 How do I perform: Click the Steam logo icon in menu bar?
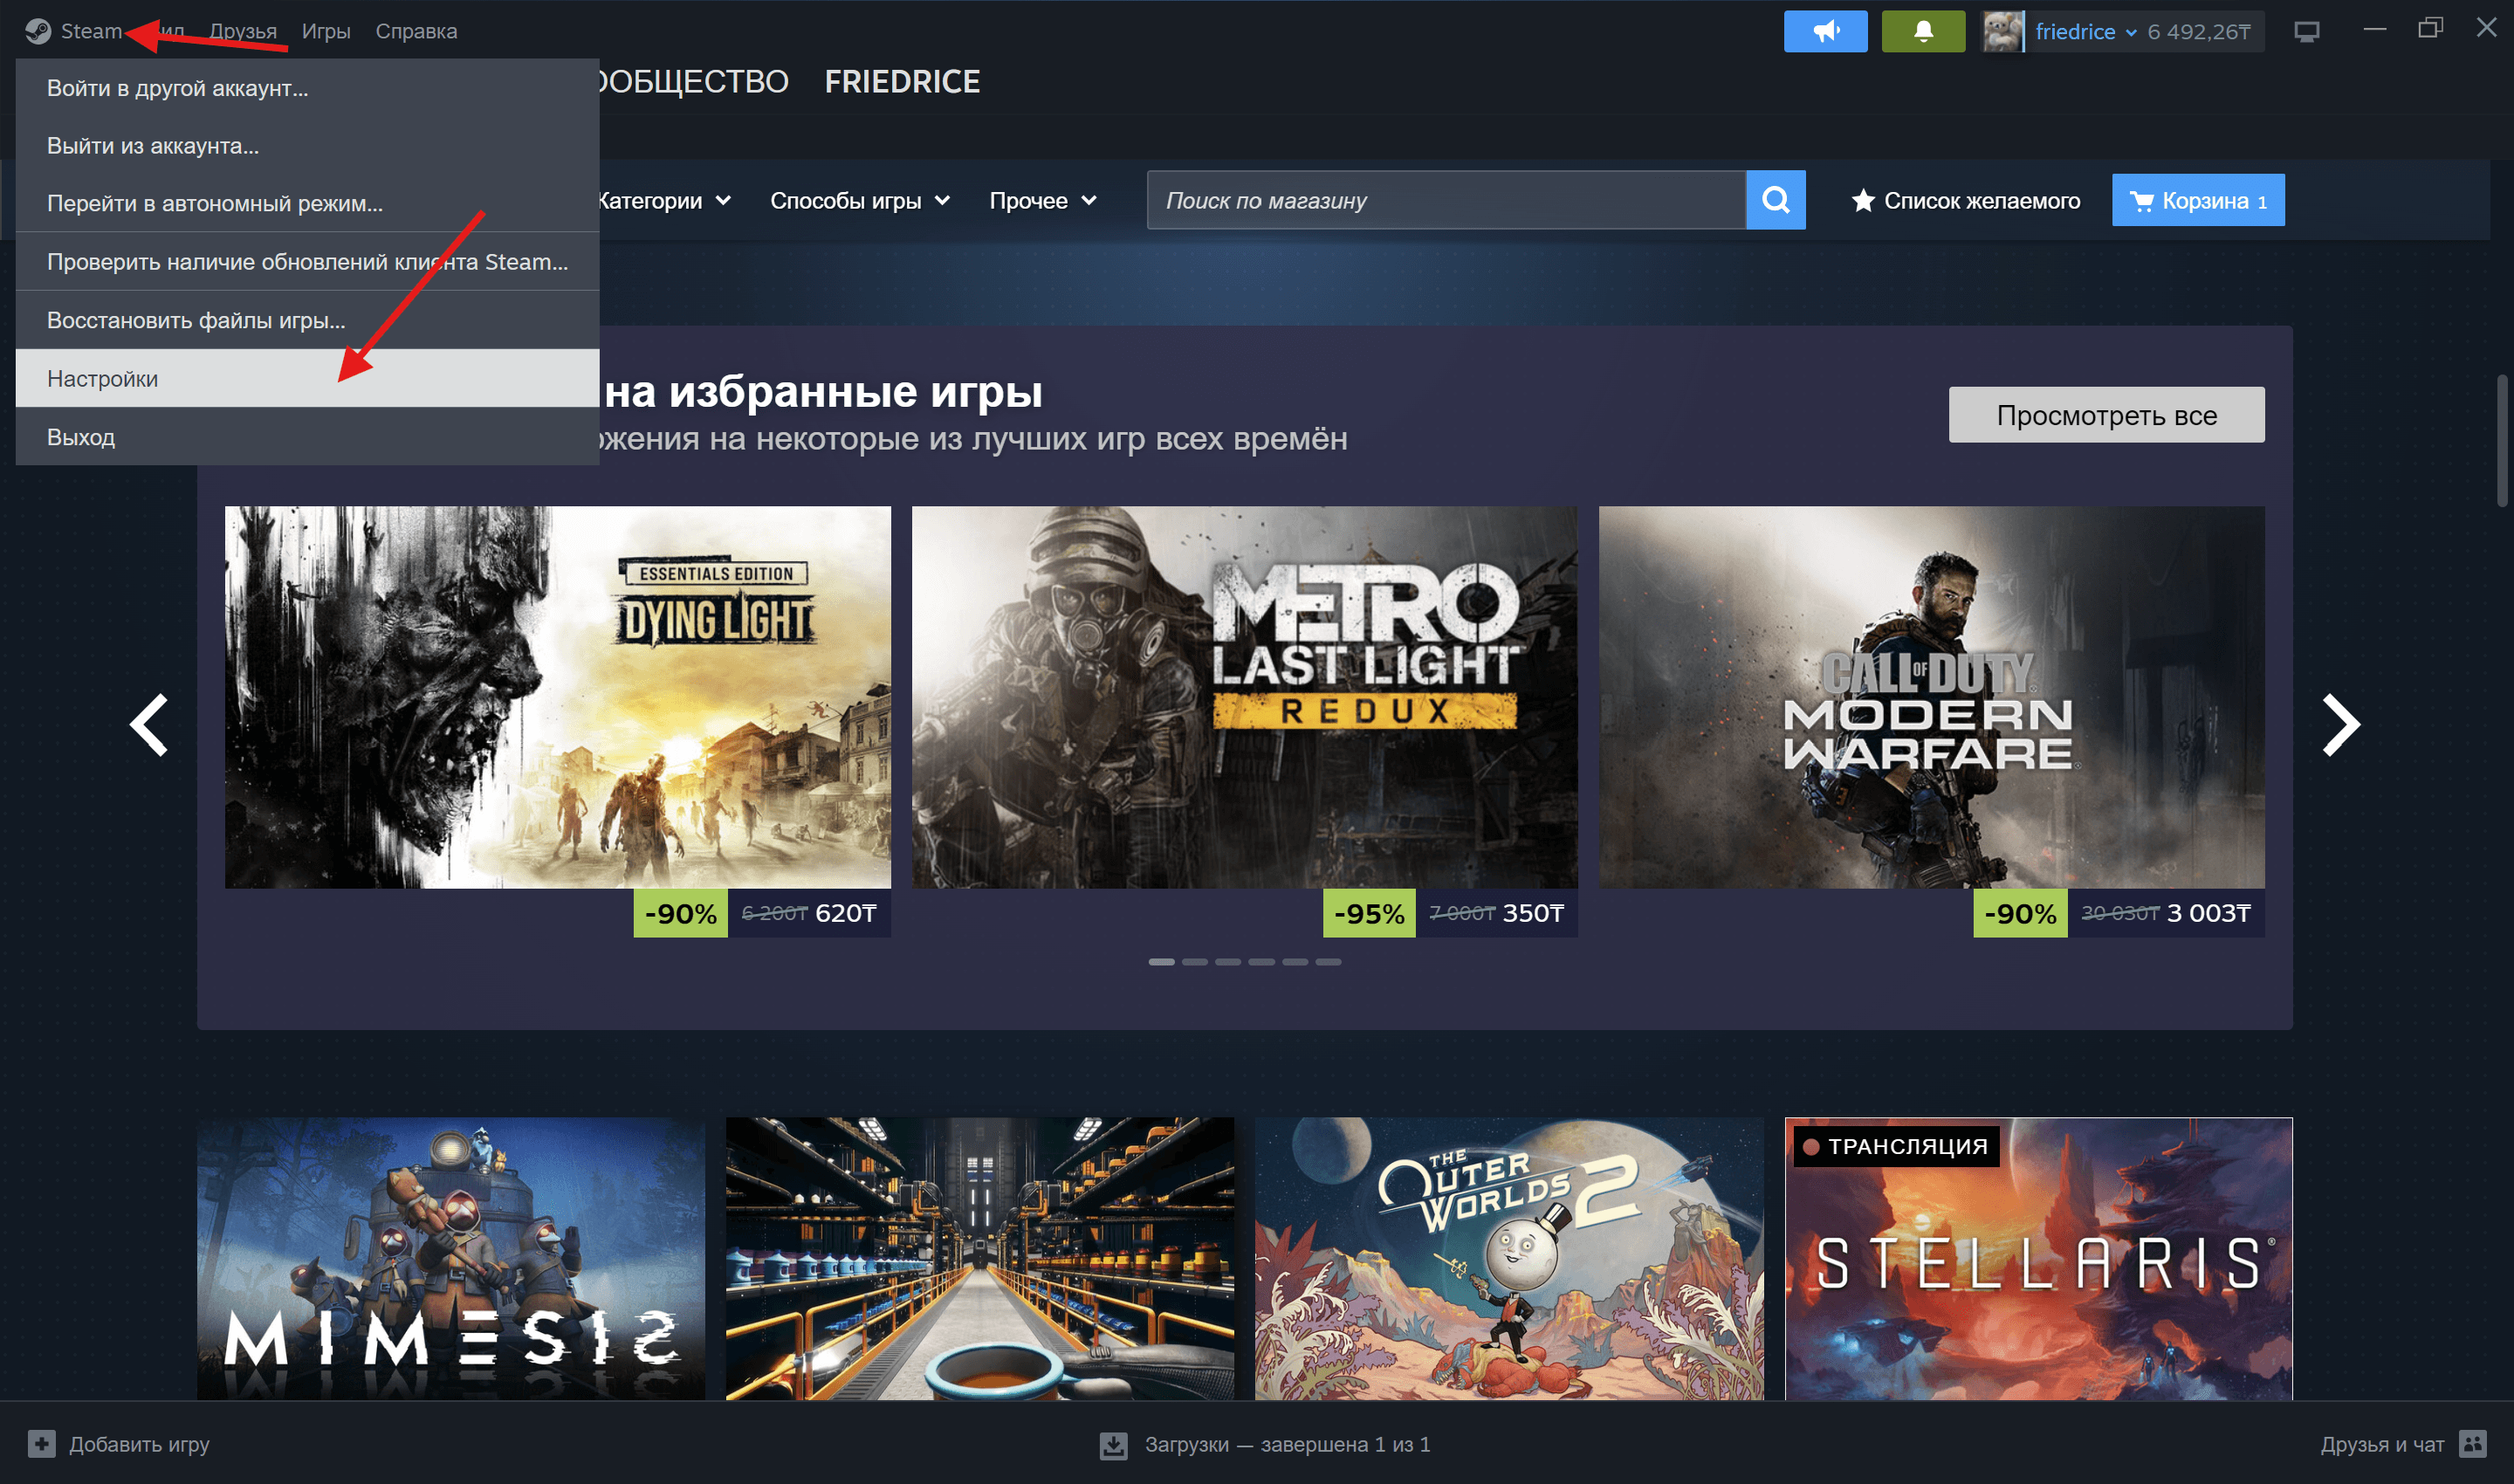tap(38, 31)
